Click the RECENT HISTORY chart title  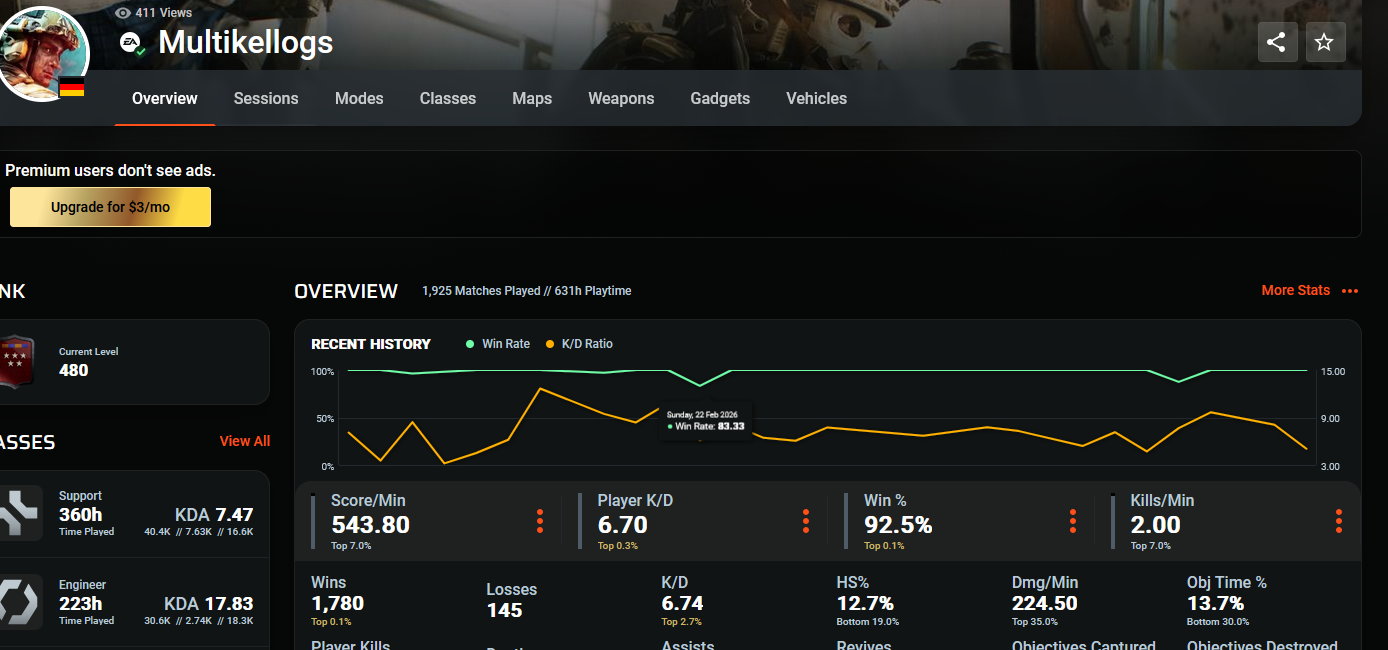(x=371, y=344)
